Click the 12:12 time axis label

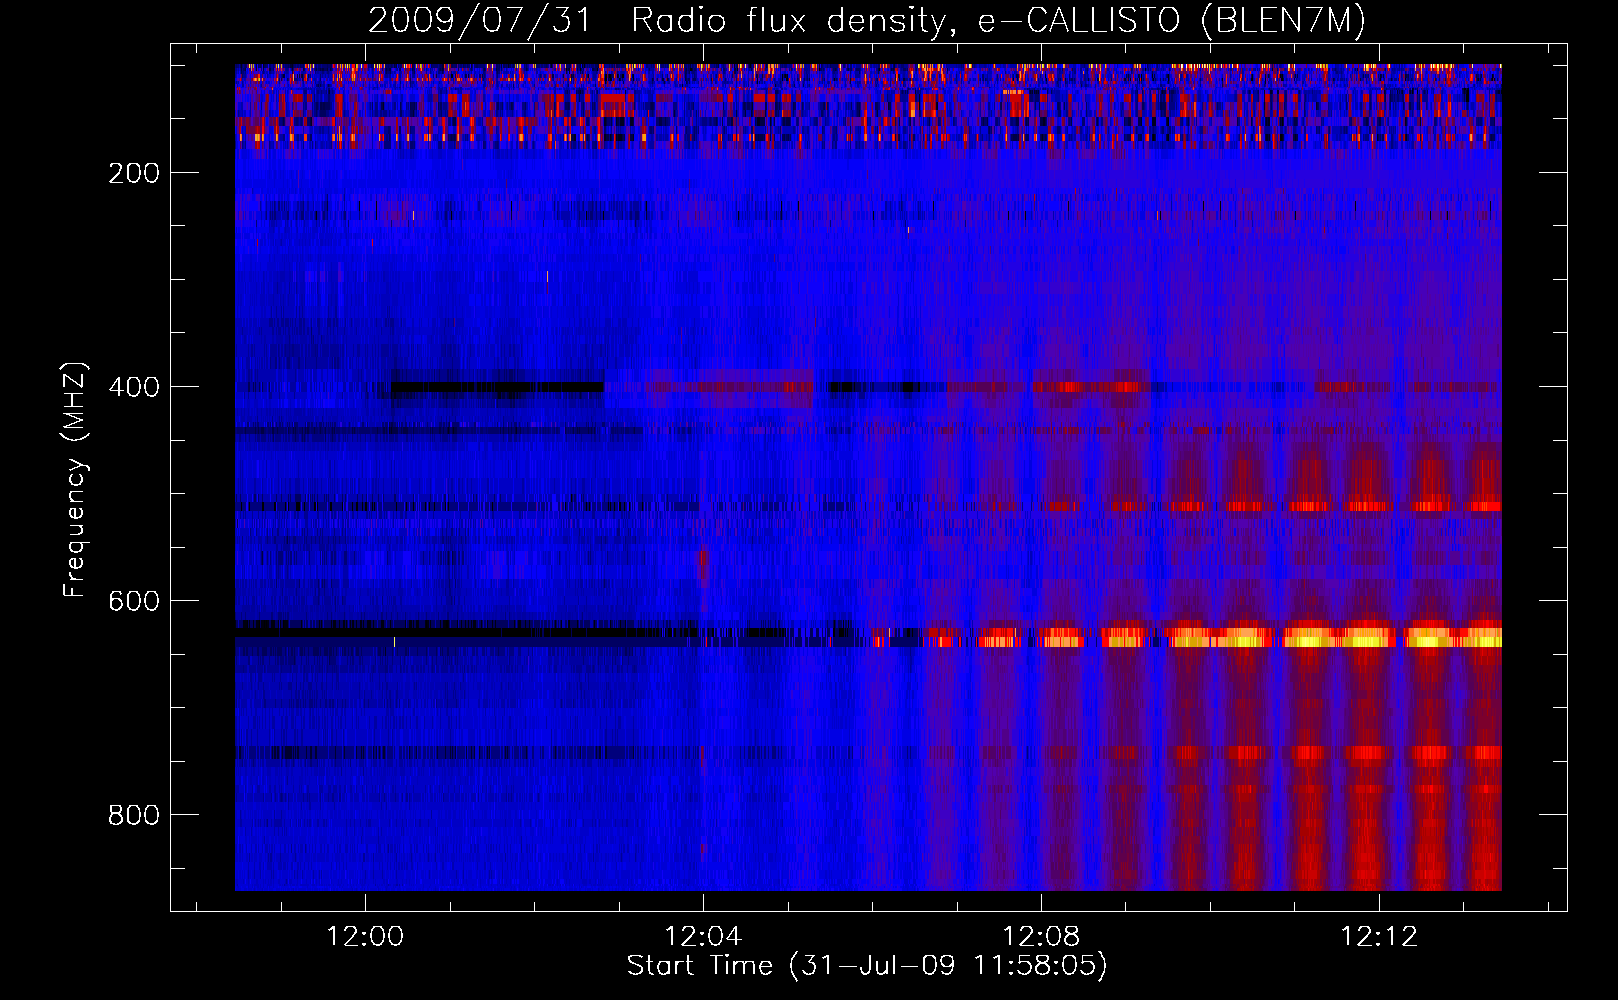point(1379,937)
